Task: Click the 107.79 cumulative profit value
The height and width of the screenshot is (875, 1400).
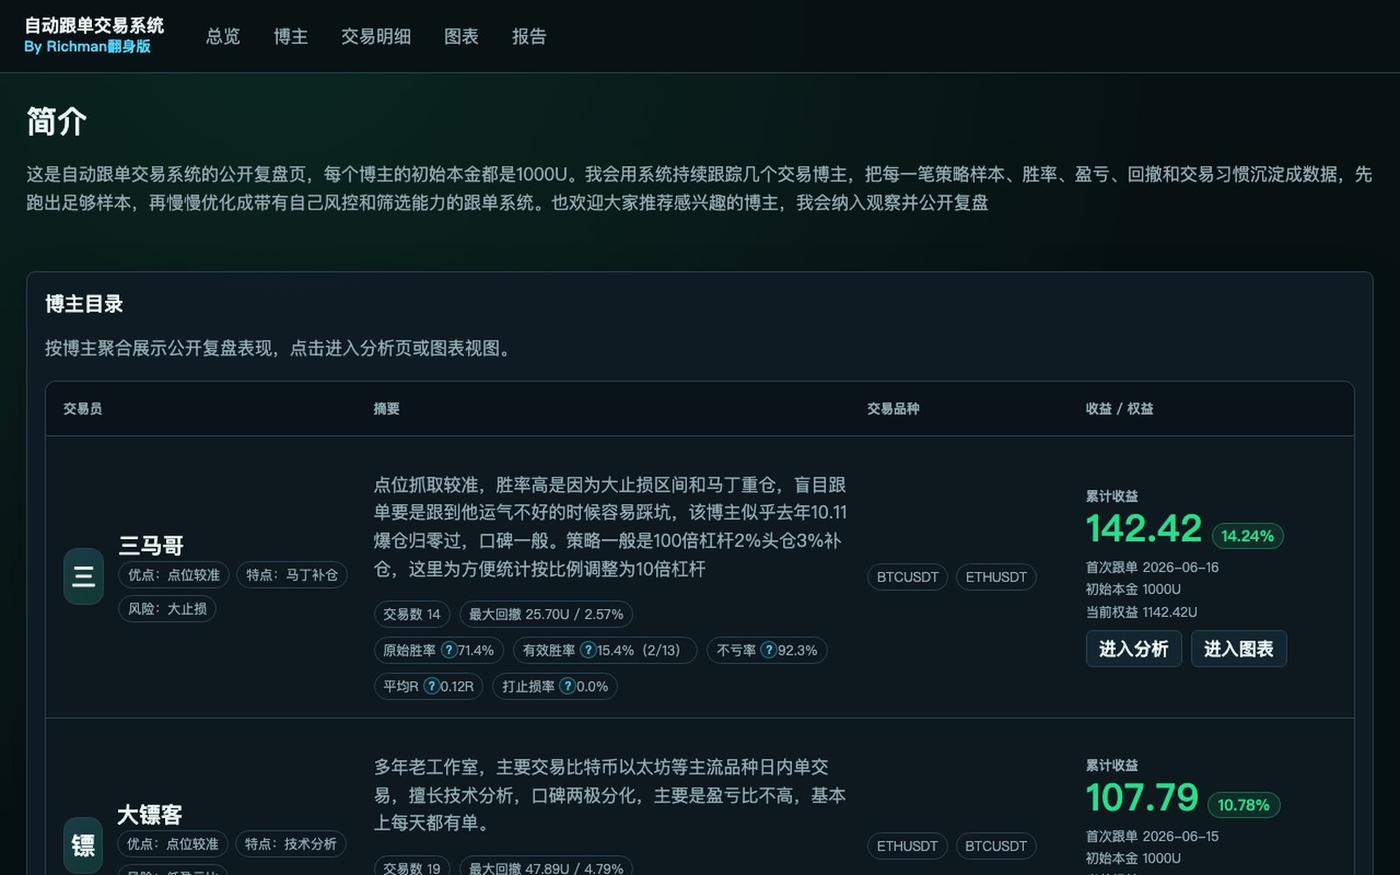Action: pyautogui.click(x=1142, y=798)
